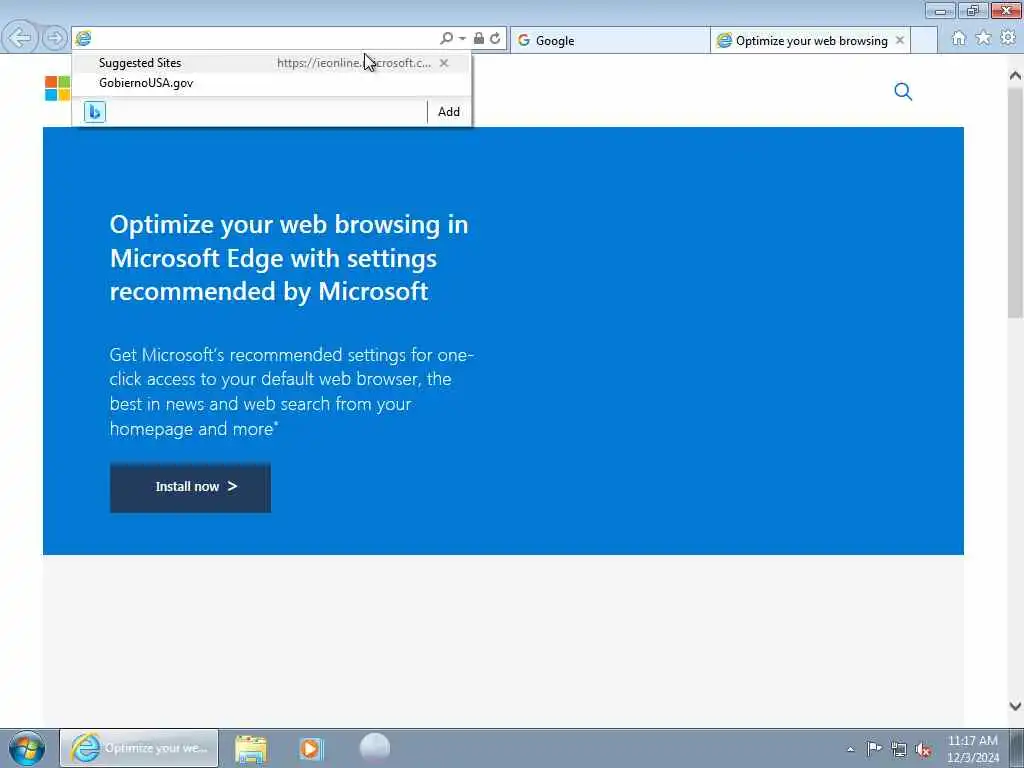Click the network tray icon
Screen dimensions: 1024x768
click(899, 749)
